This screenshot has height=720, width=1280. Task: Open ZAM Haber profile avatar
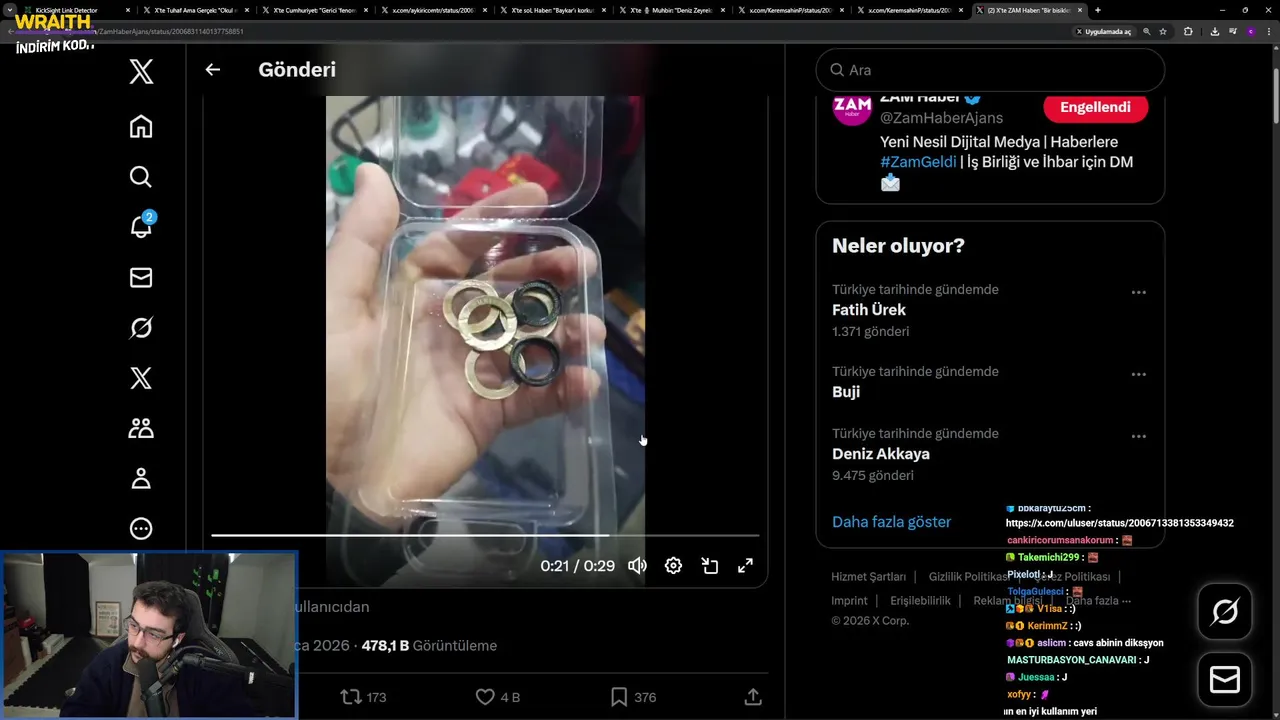(852, 107)
